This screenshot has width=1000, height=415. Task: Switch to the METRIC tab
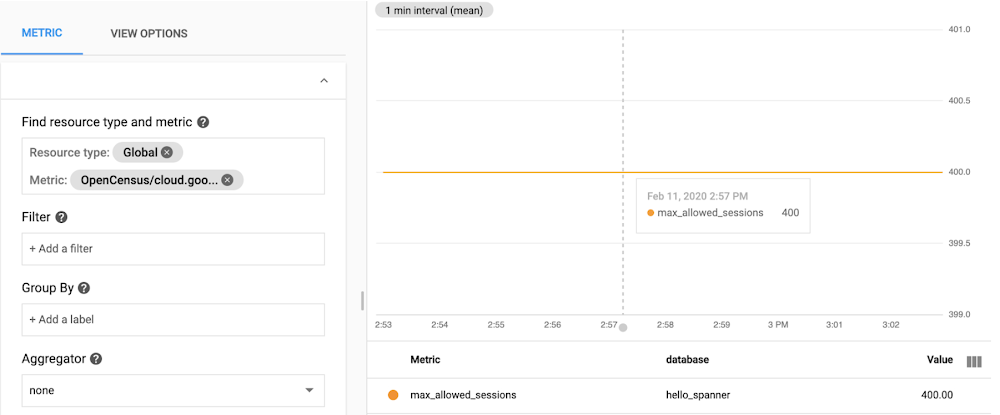(x=42, y=33)
